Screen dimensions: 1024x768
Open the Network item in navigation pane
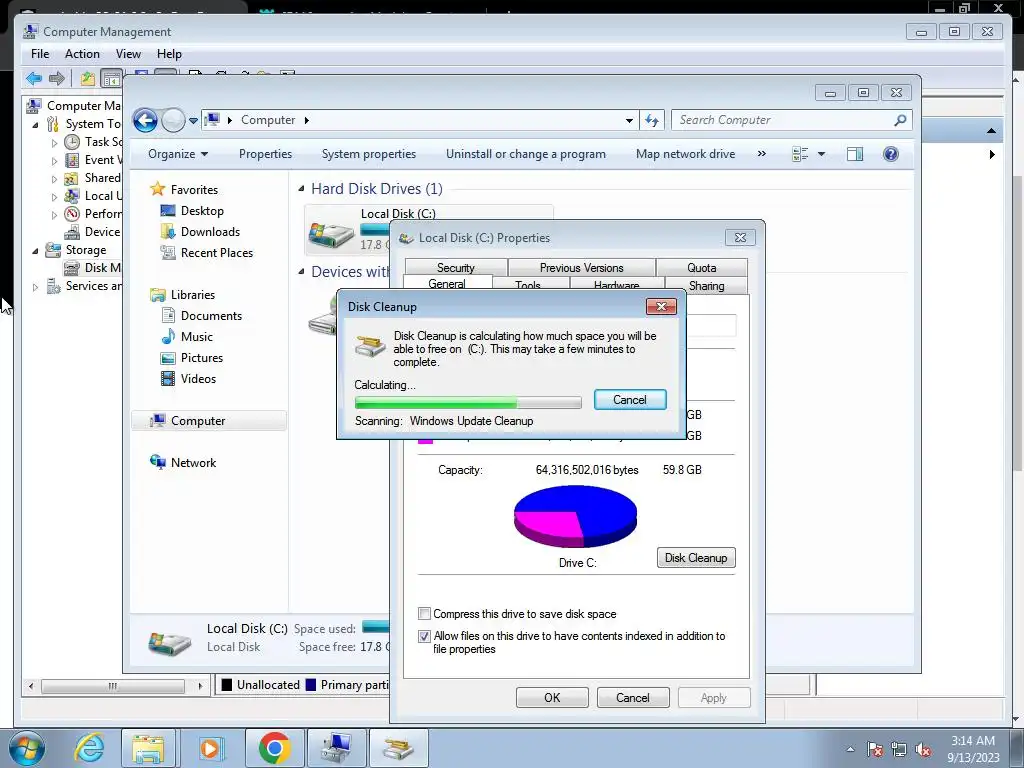193,462
